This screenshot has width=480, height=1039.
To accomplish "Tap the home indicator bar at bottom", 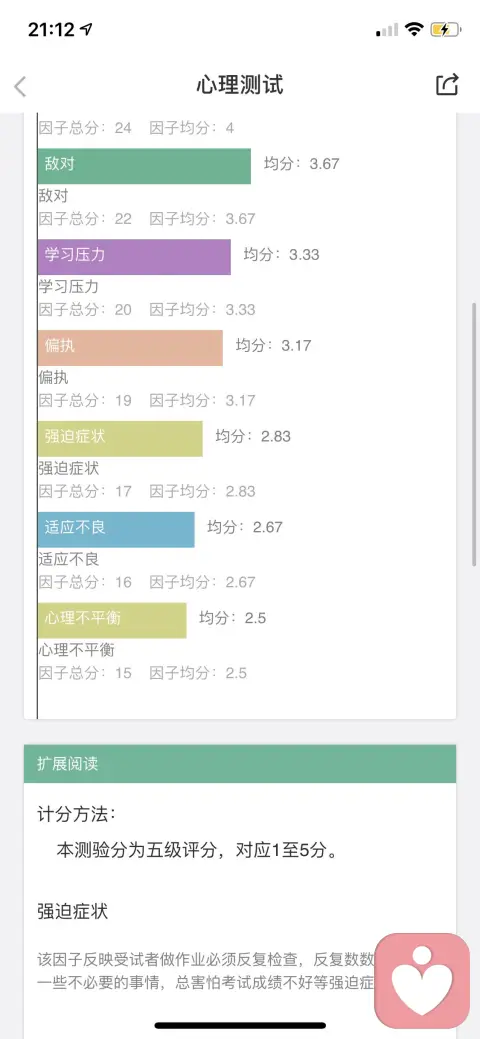I will [240, 1025].
